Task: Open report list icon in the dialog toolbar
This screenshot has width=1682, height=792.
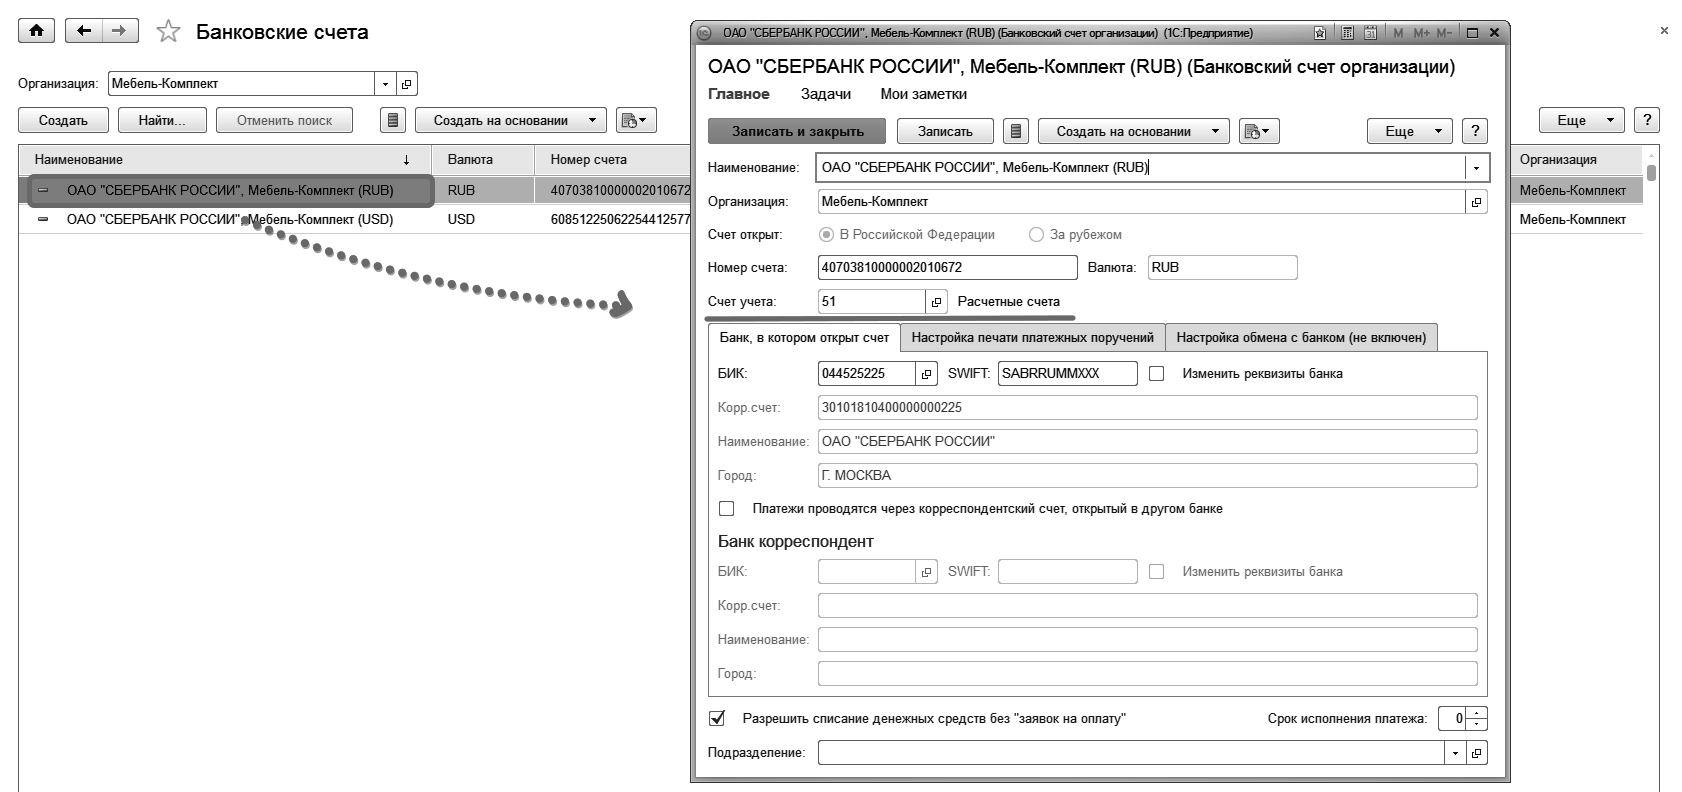Action: 1016,131
